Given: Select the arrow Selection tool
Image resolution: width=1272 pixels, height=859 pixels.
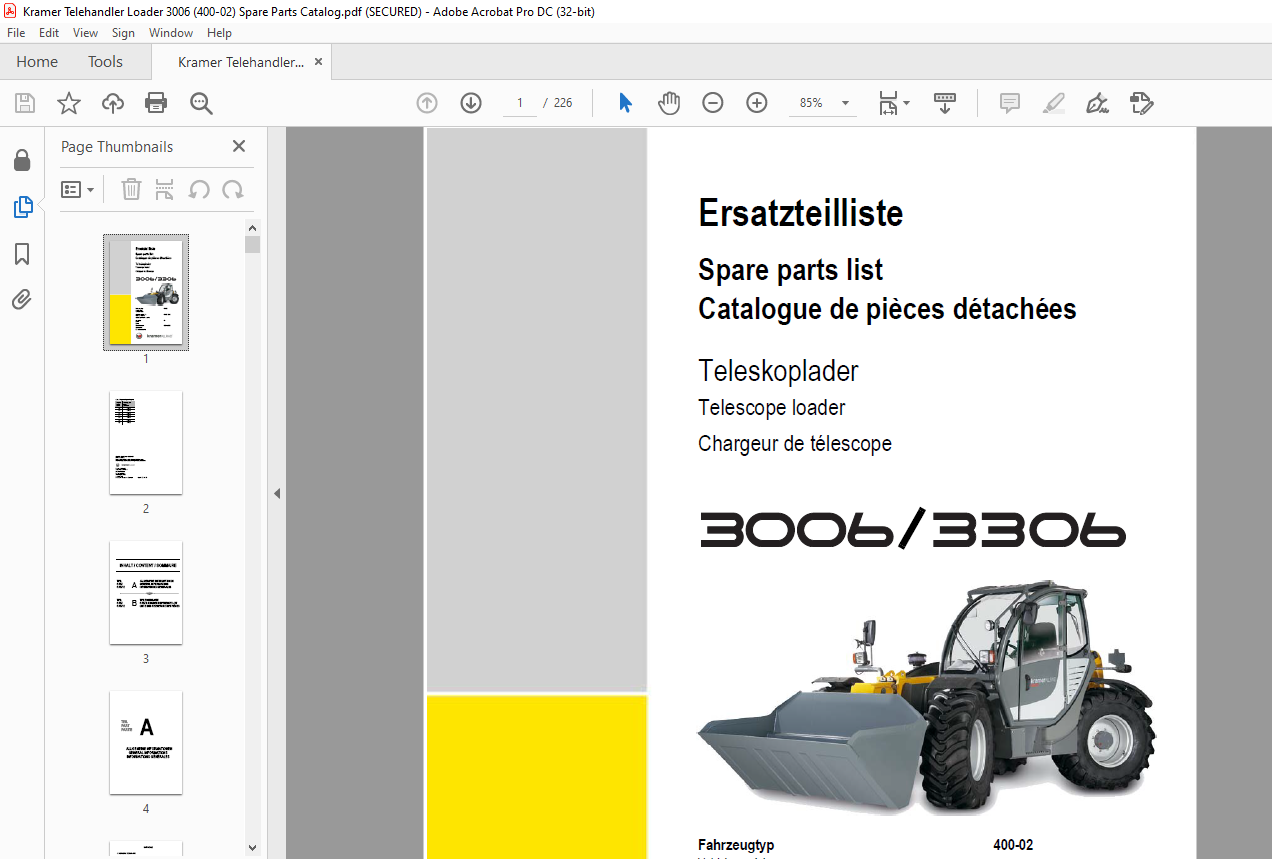Looking at the screenshot, I should [x=626, y=103].
